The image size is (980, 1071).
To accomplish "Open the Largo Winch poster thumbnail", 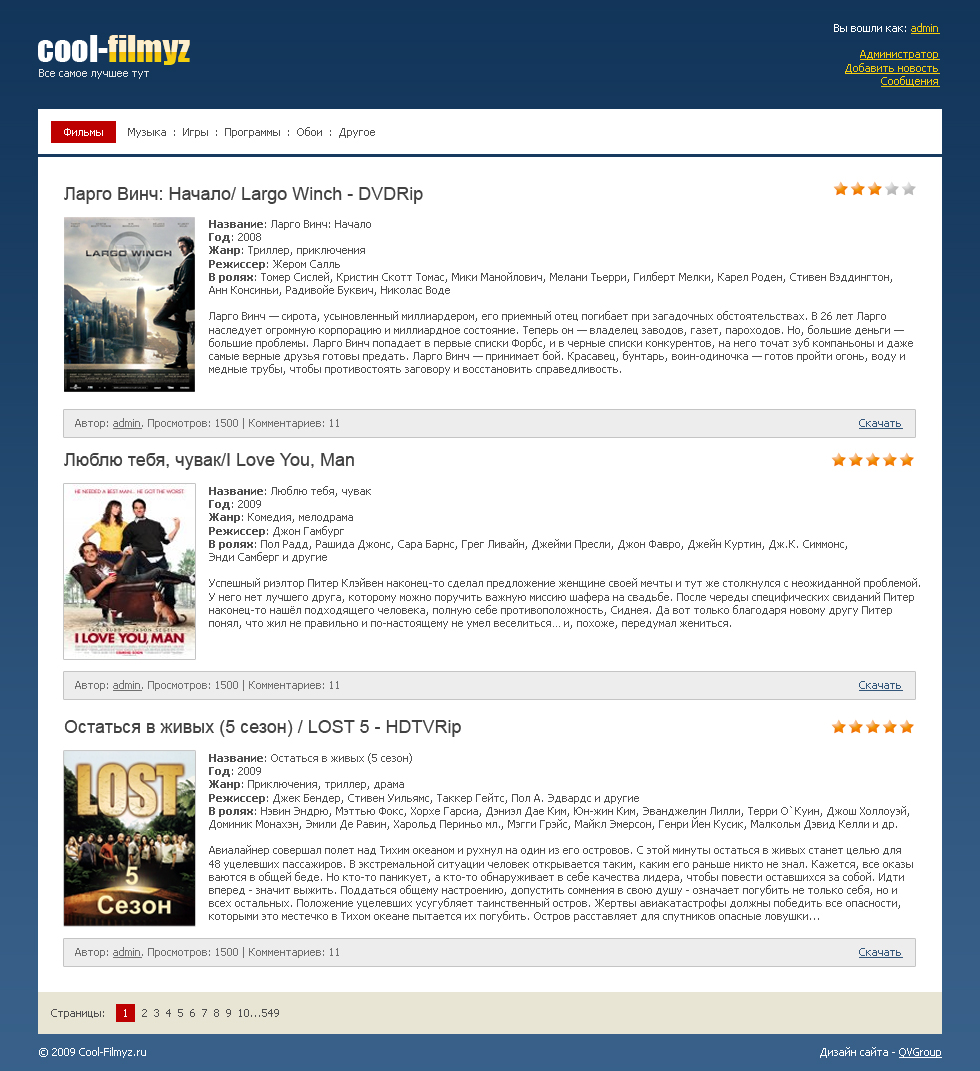I will [129, 305].
